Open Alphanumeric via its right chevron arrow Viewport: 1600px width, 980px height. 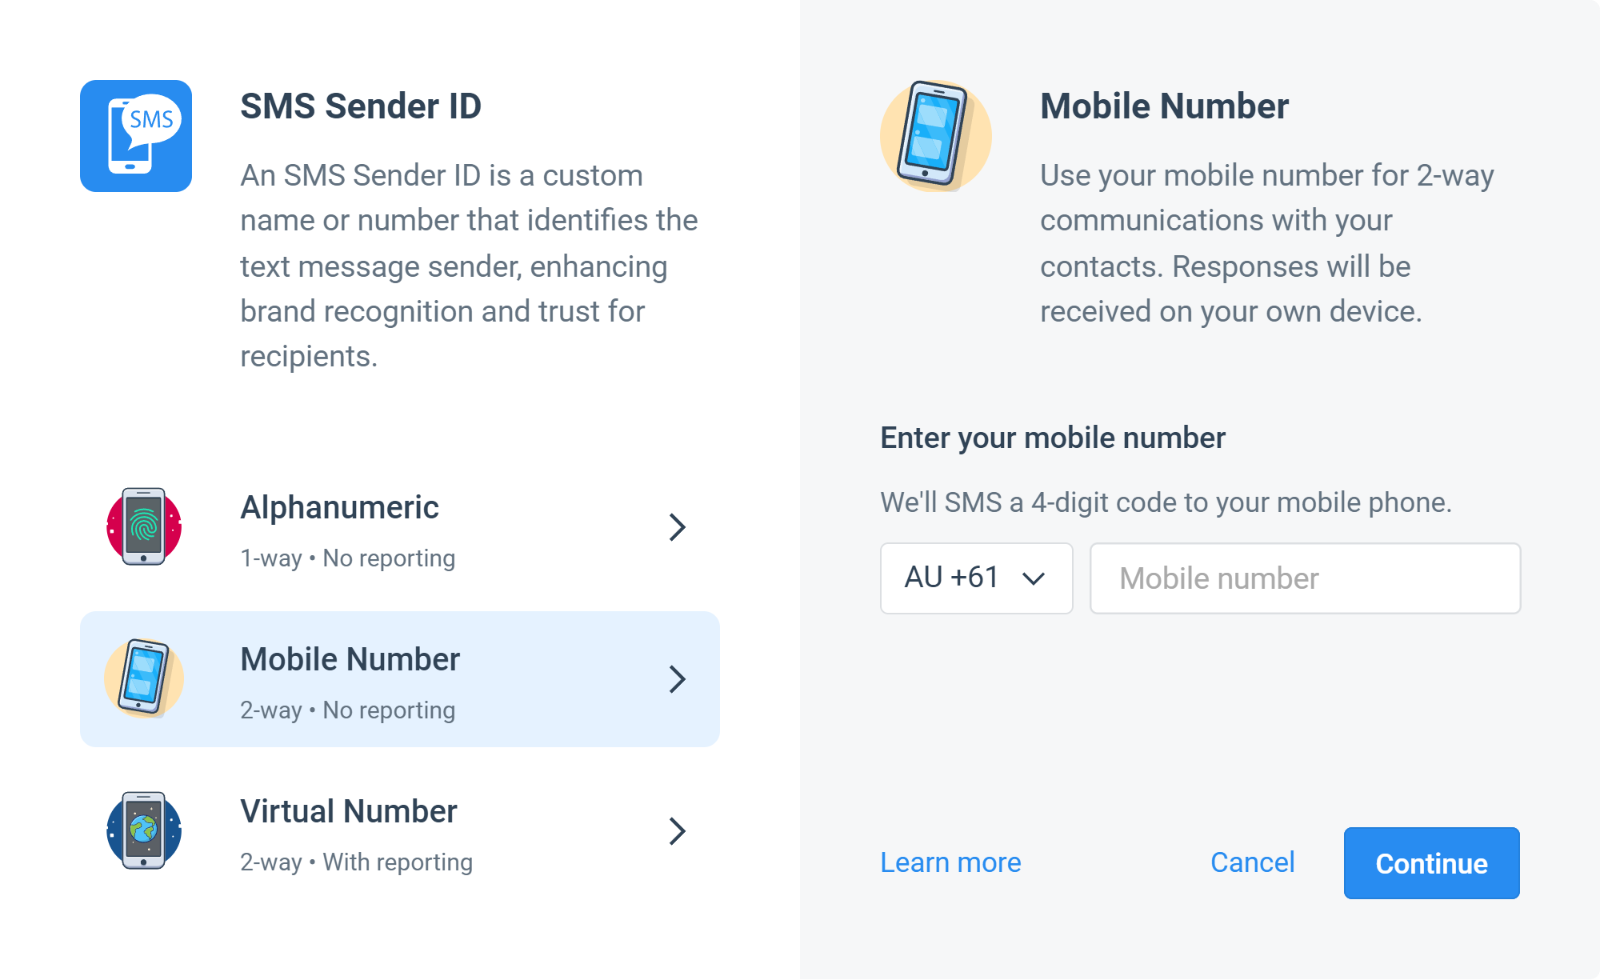click(x=677, y=527)
